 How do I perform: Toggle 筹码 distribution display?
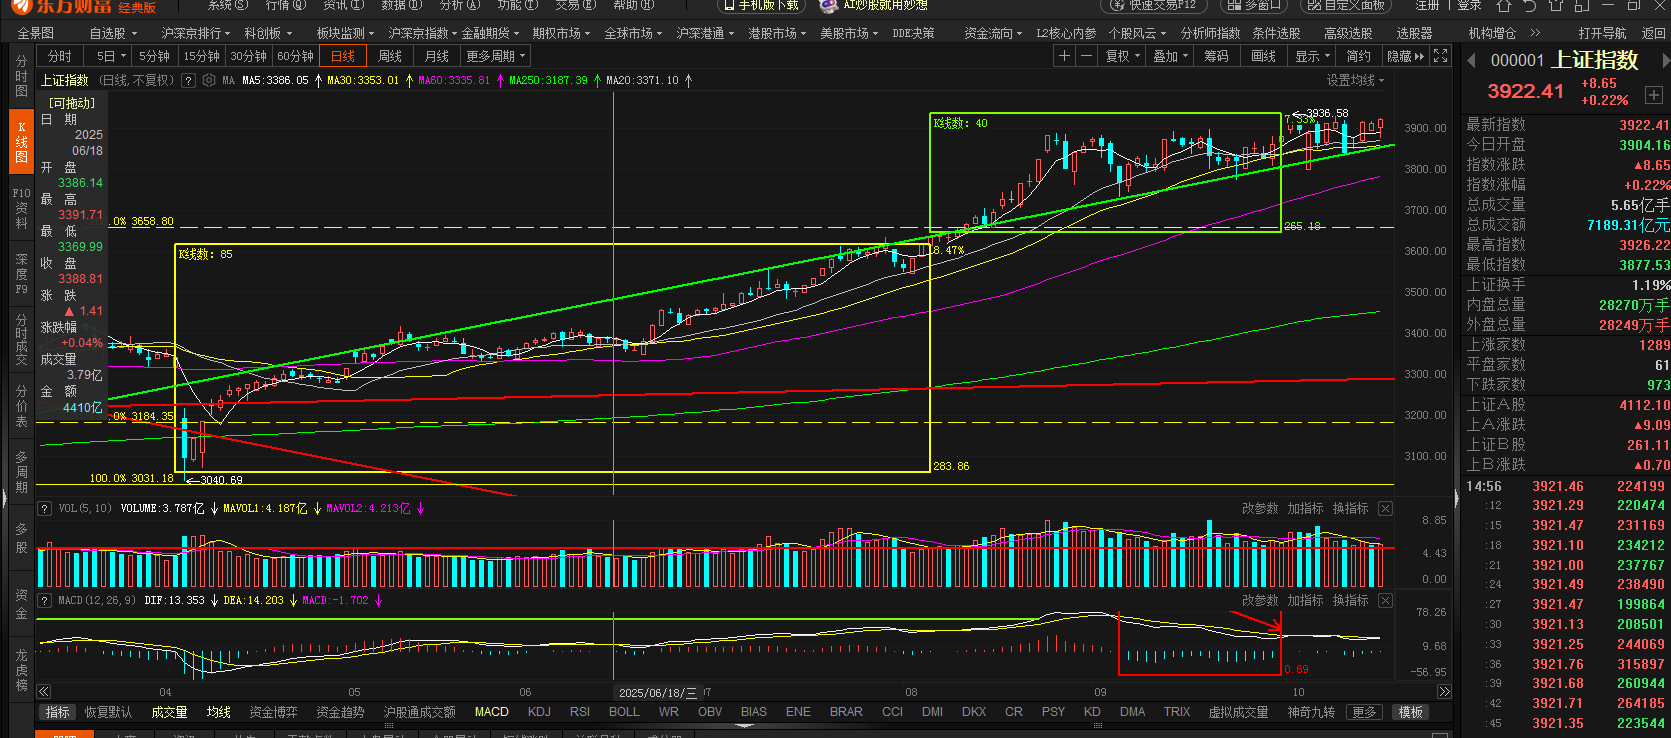1216,56
